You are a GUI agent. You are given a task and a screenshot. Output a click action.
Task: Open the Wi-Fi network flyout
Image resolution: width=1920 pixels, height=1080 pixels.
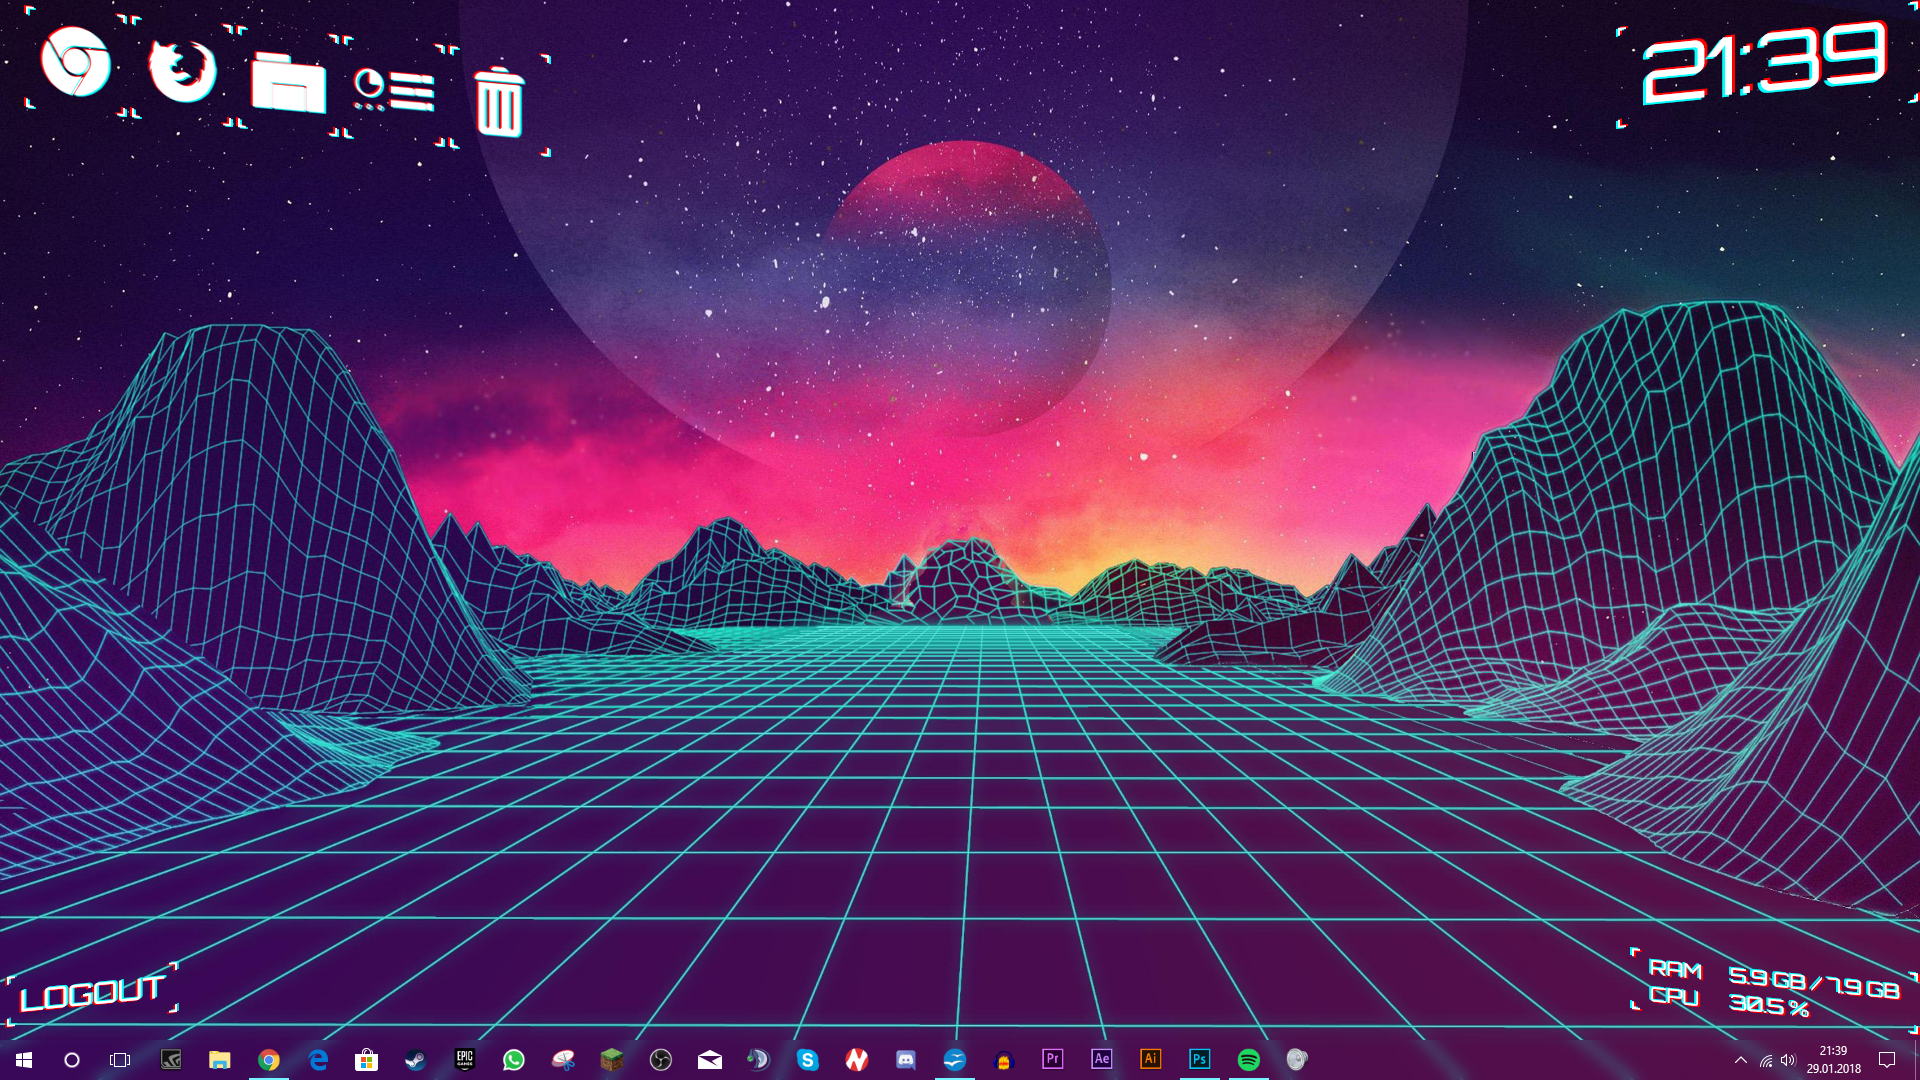coord(1765,1060)
